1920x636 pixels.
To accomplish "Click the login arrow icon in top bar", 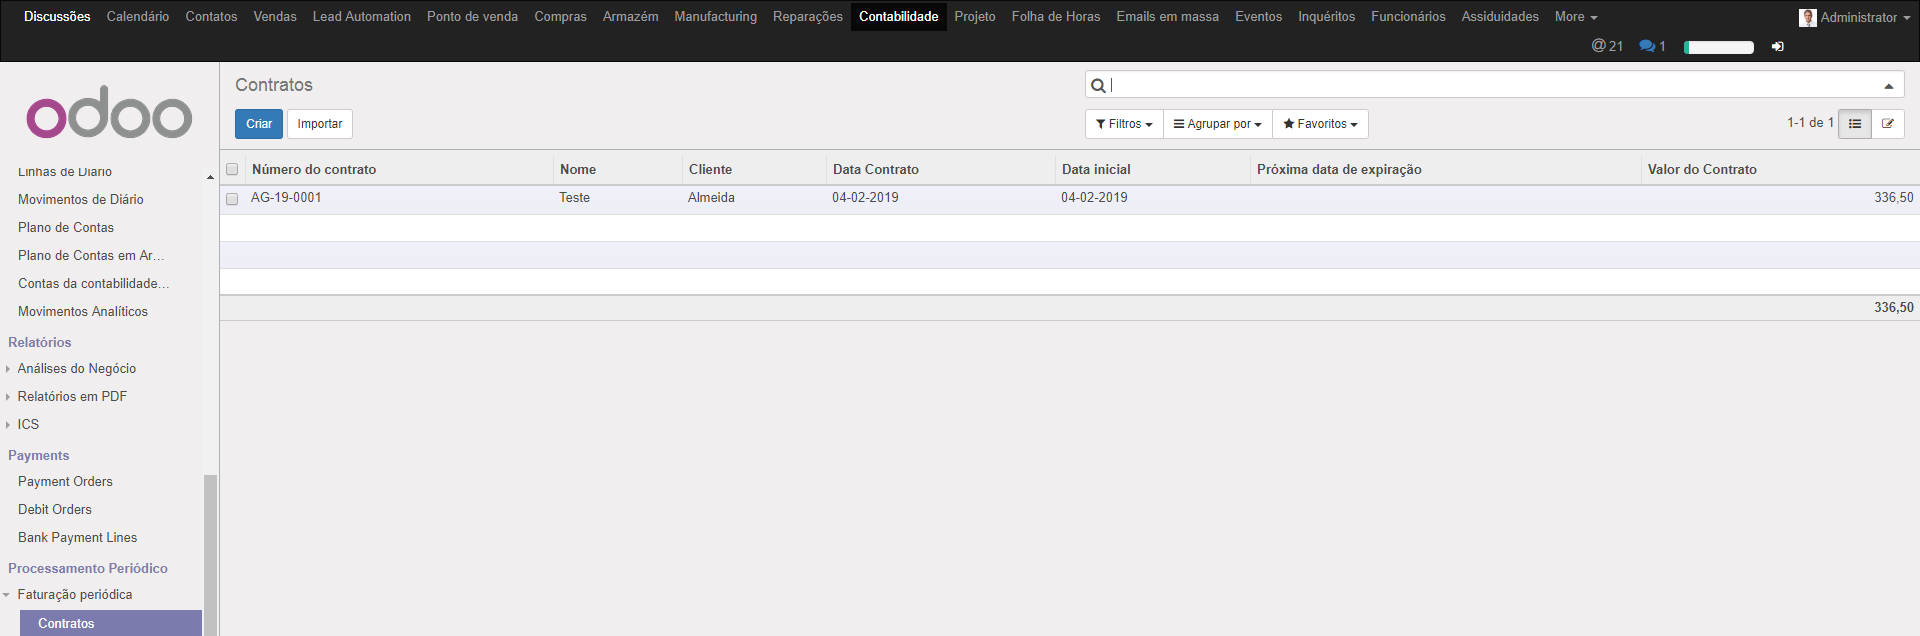I will click(x=1777, y=47).
